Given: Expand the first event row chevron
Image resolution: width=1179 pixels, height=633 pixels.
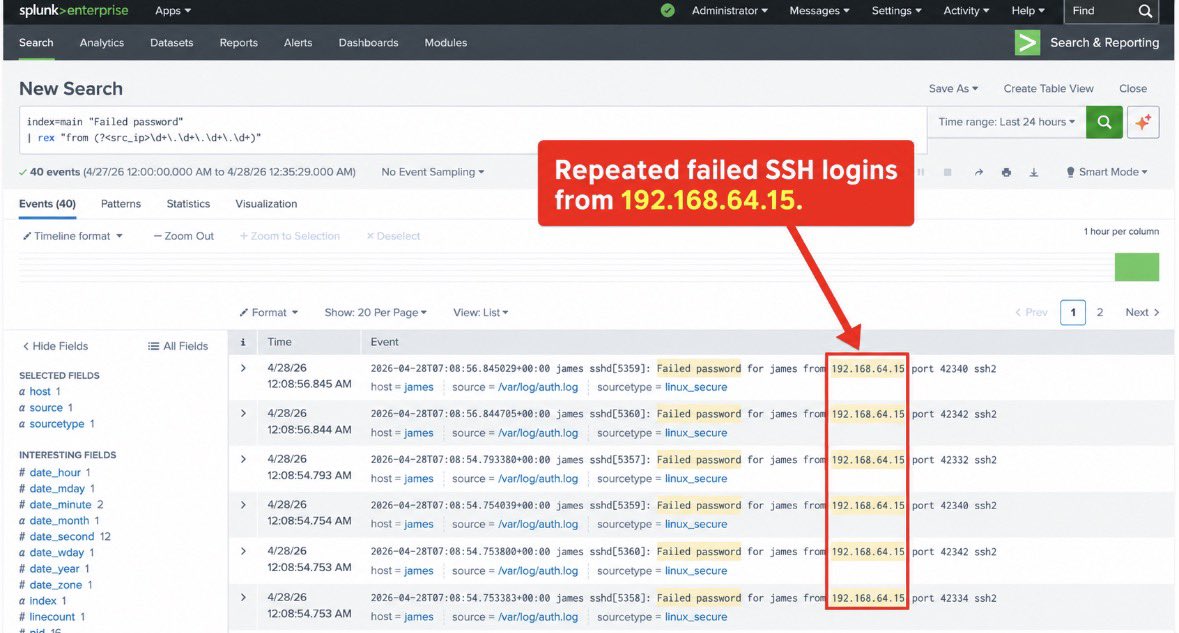Looking at the screenshot, I should click(243, 368).
